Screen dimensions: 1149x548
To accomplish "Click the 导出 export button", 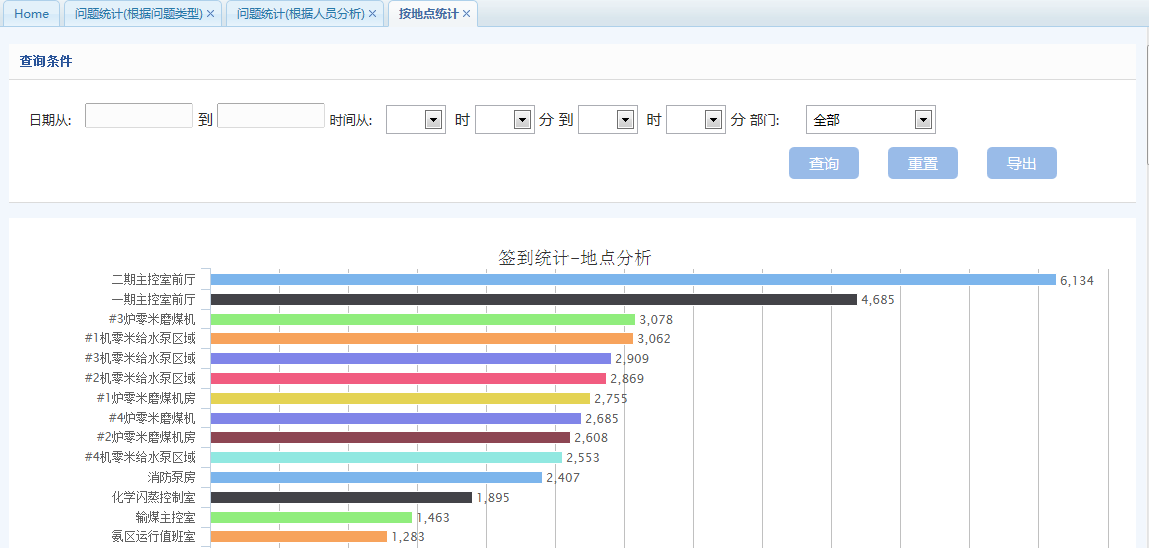I will [x=1021, y=163].
